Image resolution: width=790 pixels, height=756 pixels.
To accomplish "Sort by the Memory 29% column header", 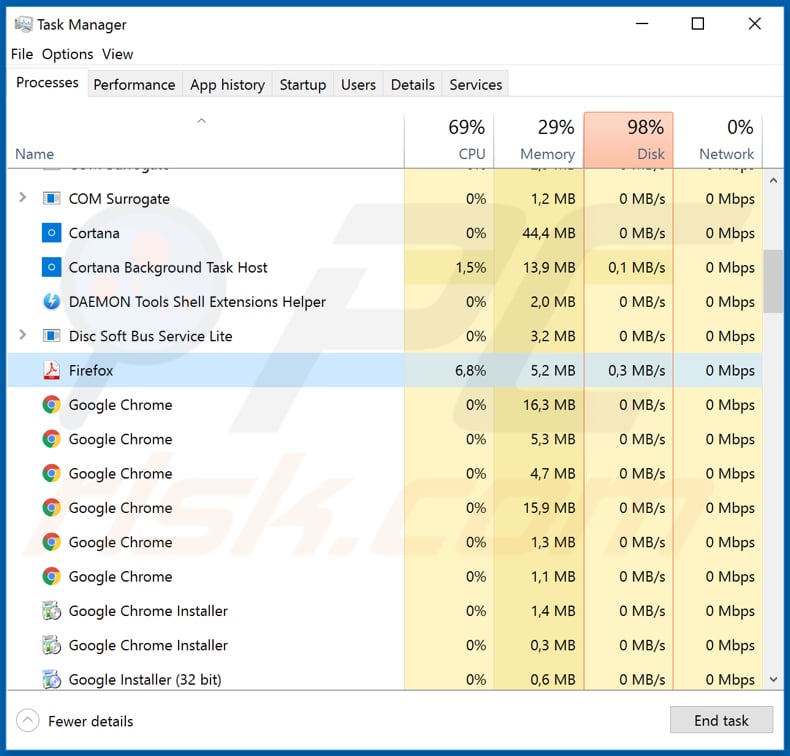I will pyautogui.click(x=539, y=140).
